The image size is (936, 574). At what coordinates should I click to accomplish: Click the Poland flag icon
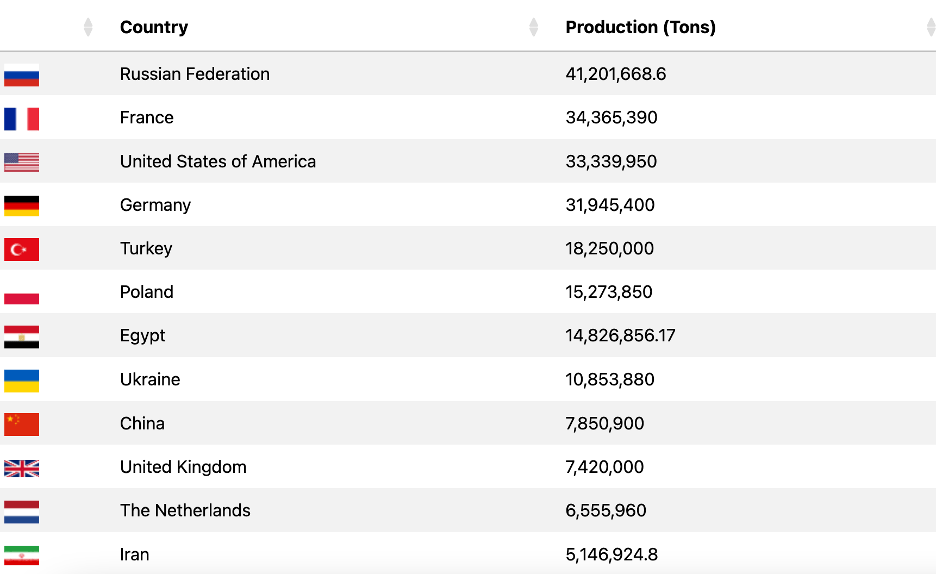click(21, 293)
